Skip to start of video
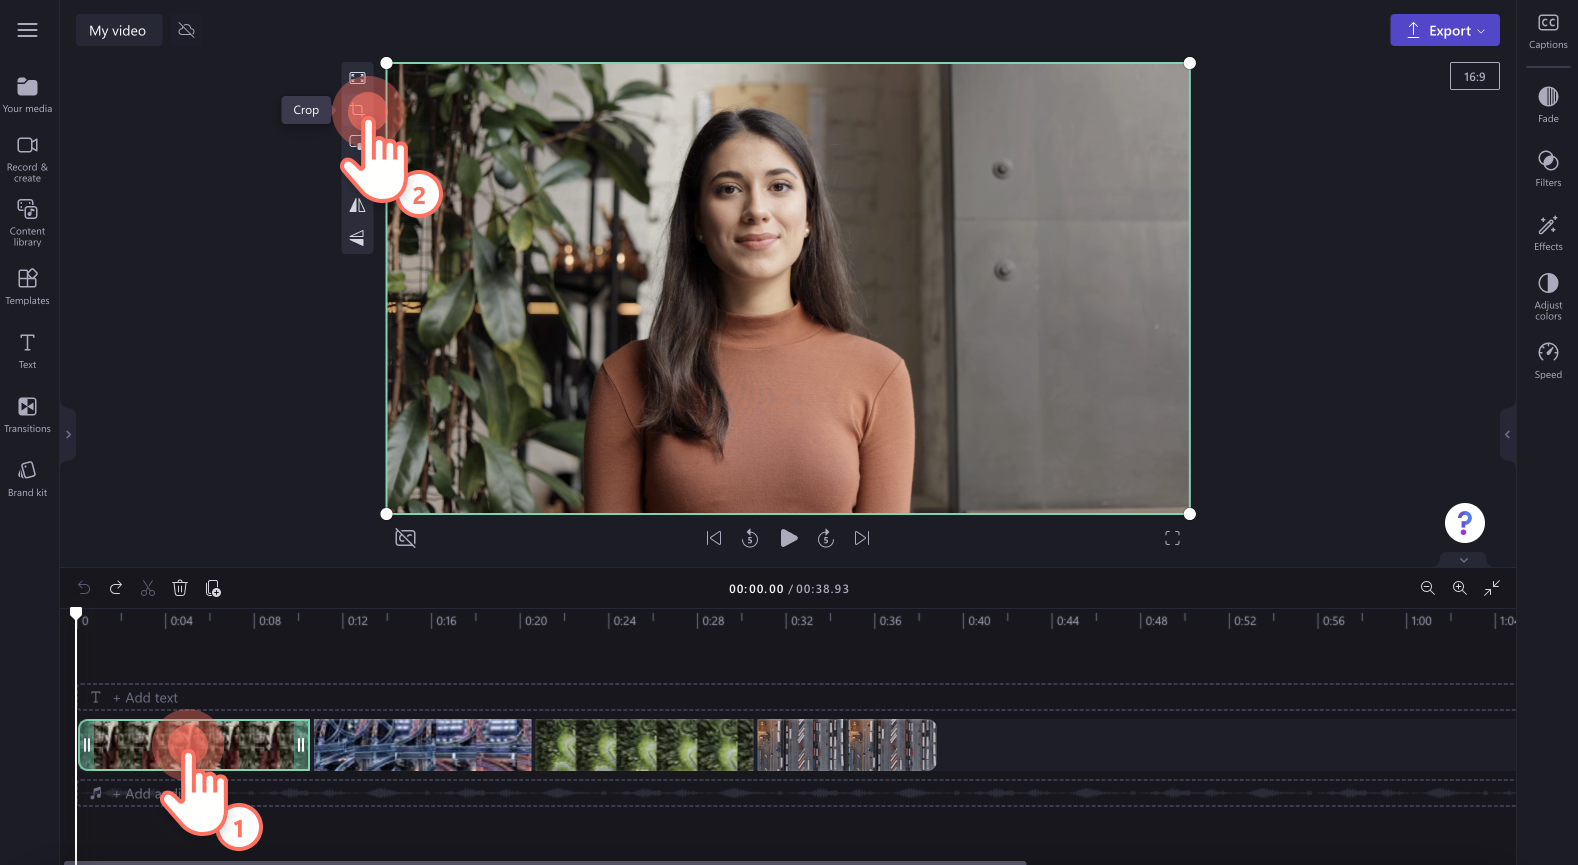 (x=714, y=538)
